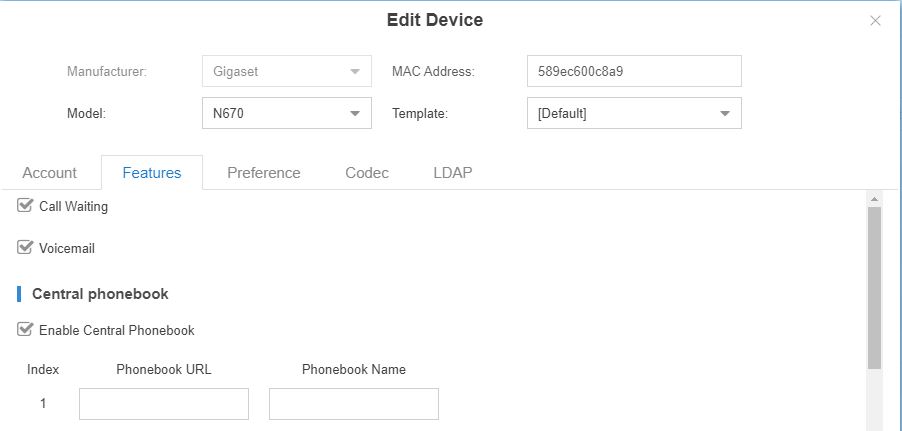This screenshot has width=902, height=431.
Task: Click the vertical scrollbar thumb
Action: 874,288
